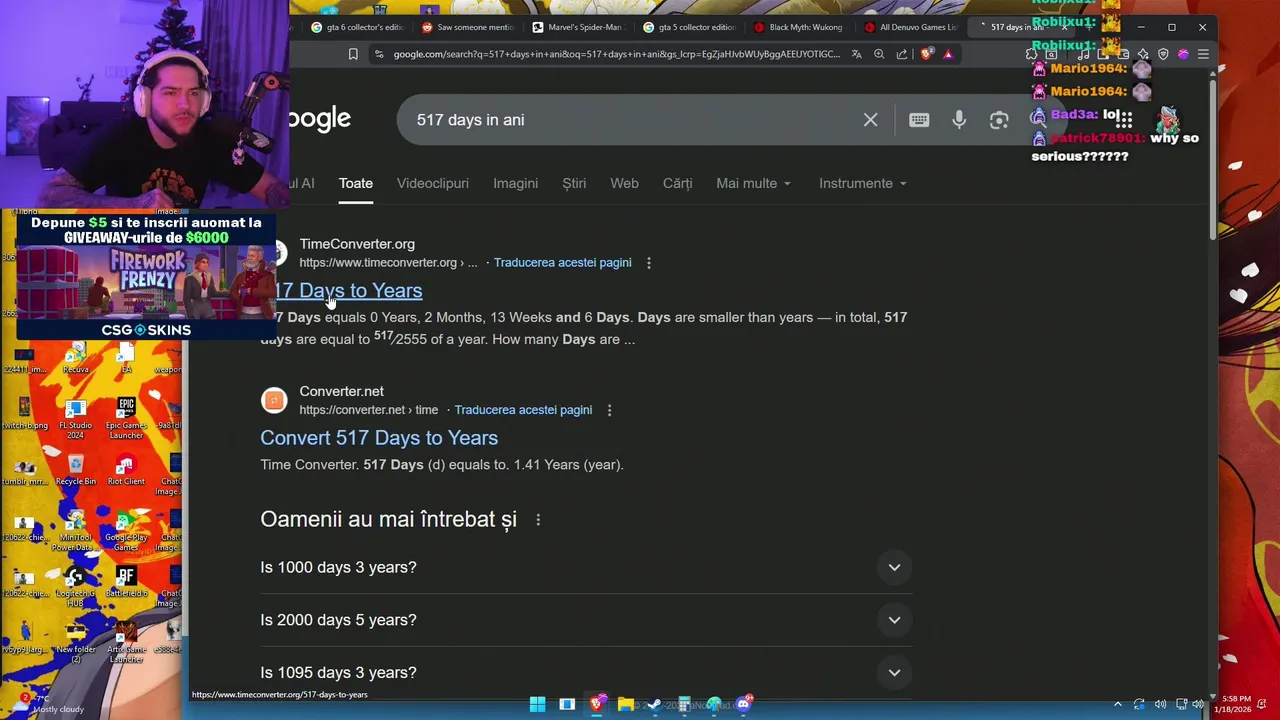Switch to the 'Web' search tab
The height and width of the screenshot is (720, 1280).
coord(624,184)
